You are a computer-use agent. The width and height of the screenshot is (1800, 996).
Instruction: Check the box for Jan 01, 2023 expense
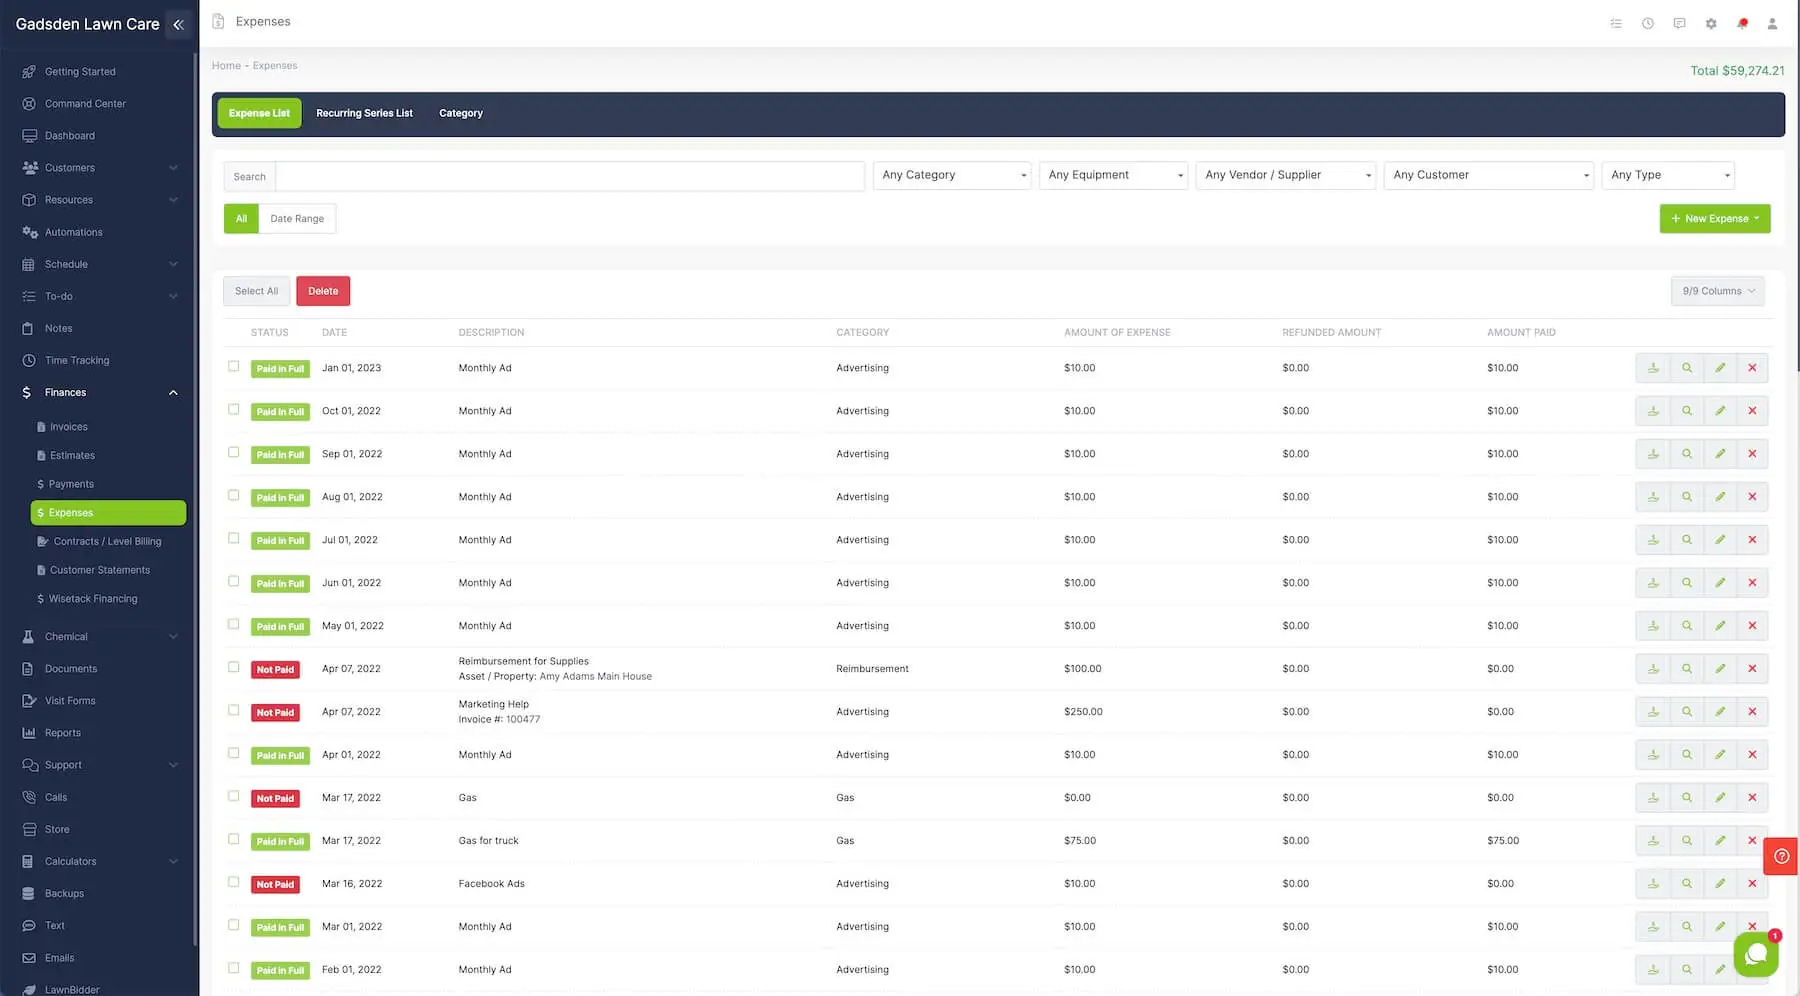(233, 367)
